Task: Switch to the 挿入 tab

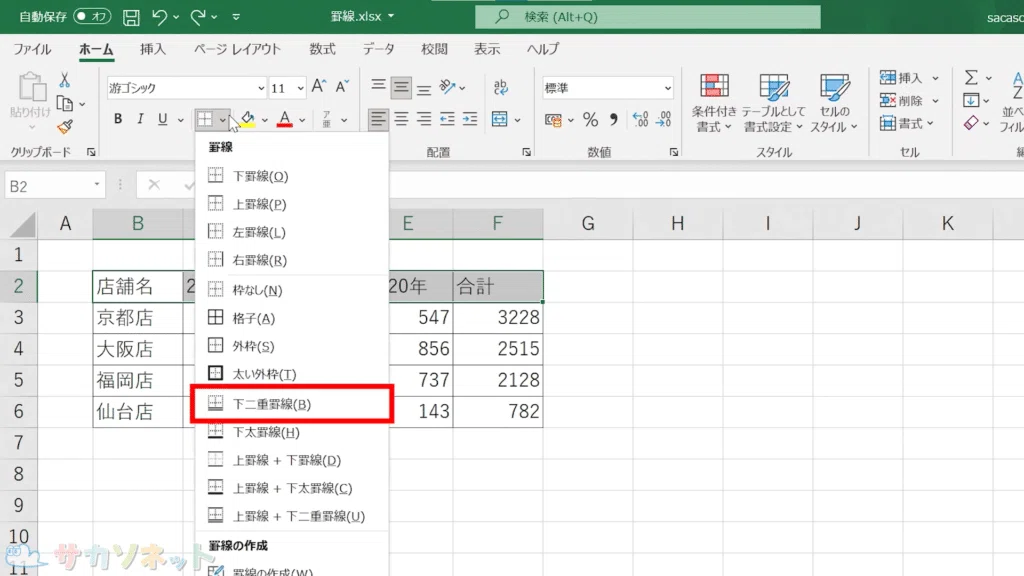Action: click(x=153, y=49)
